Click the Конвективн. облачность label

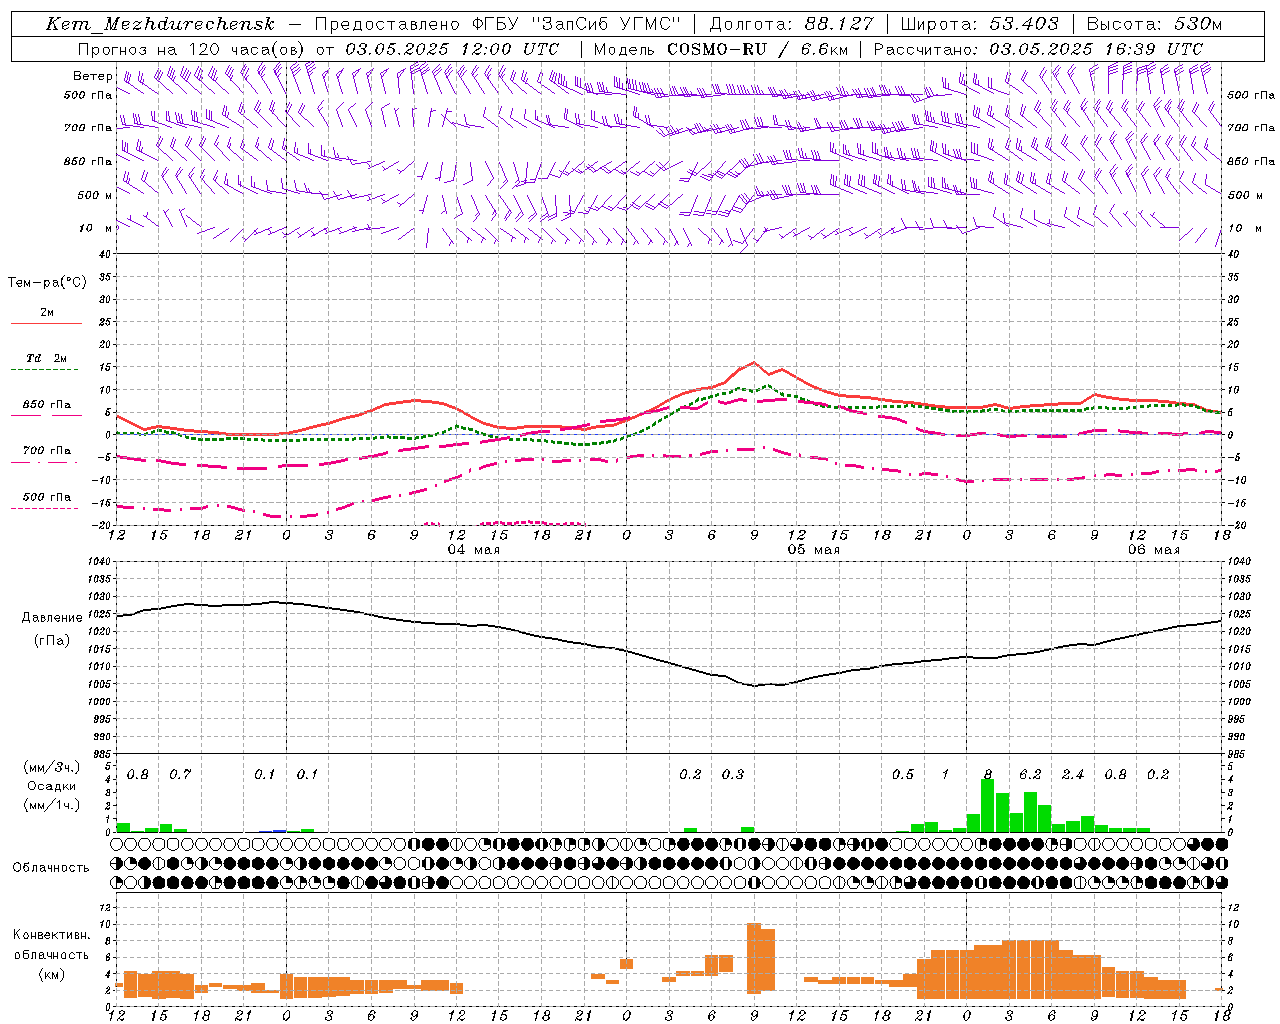(x=51, y=944)
